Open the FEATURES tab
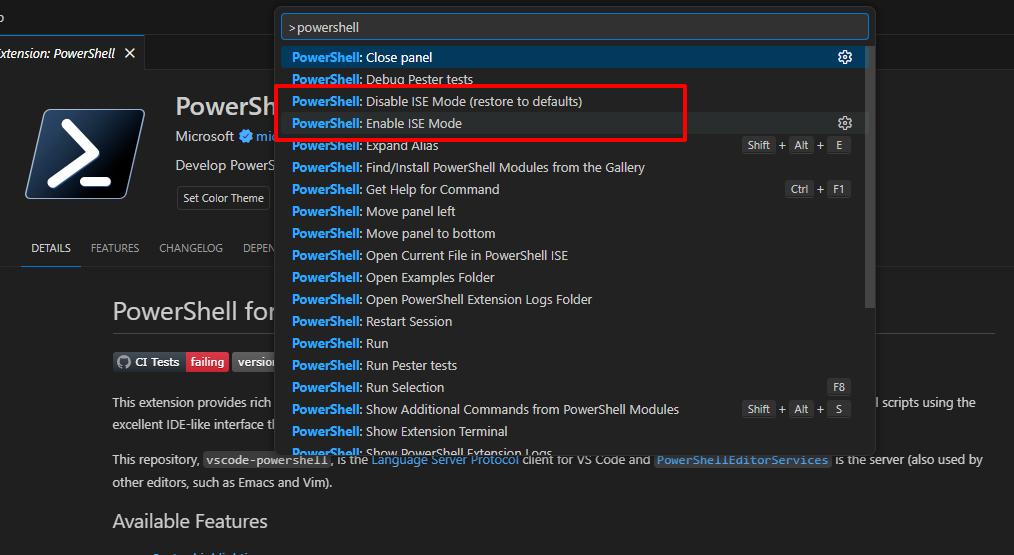Image resolution: width=1014 pixels, height=555 pixels. tap(115, 248)
